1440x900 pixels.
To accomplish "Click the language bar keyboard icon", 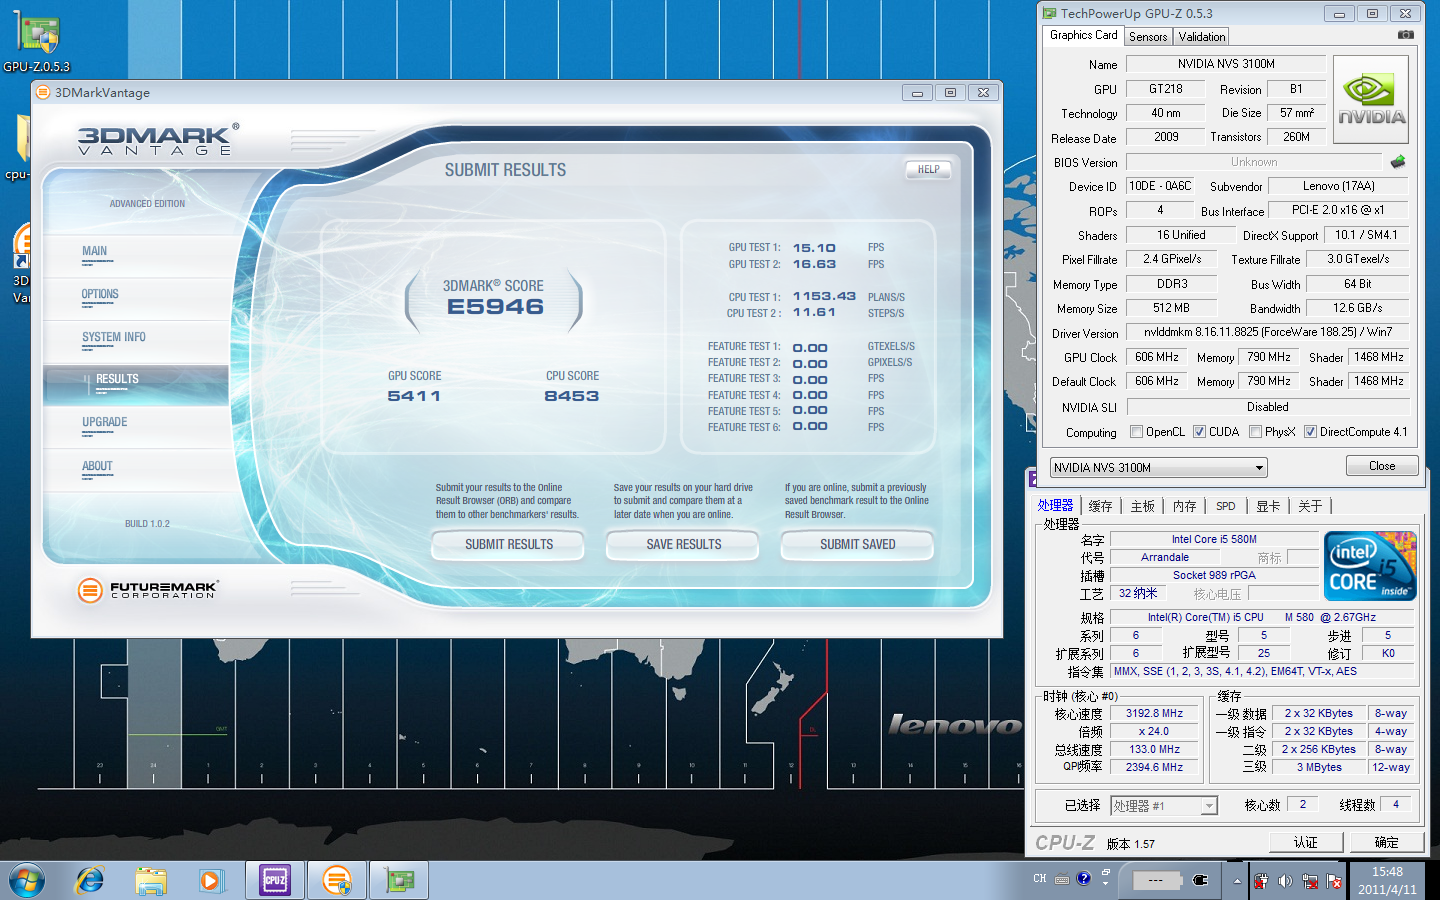I will pos(1062,879).
